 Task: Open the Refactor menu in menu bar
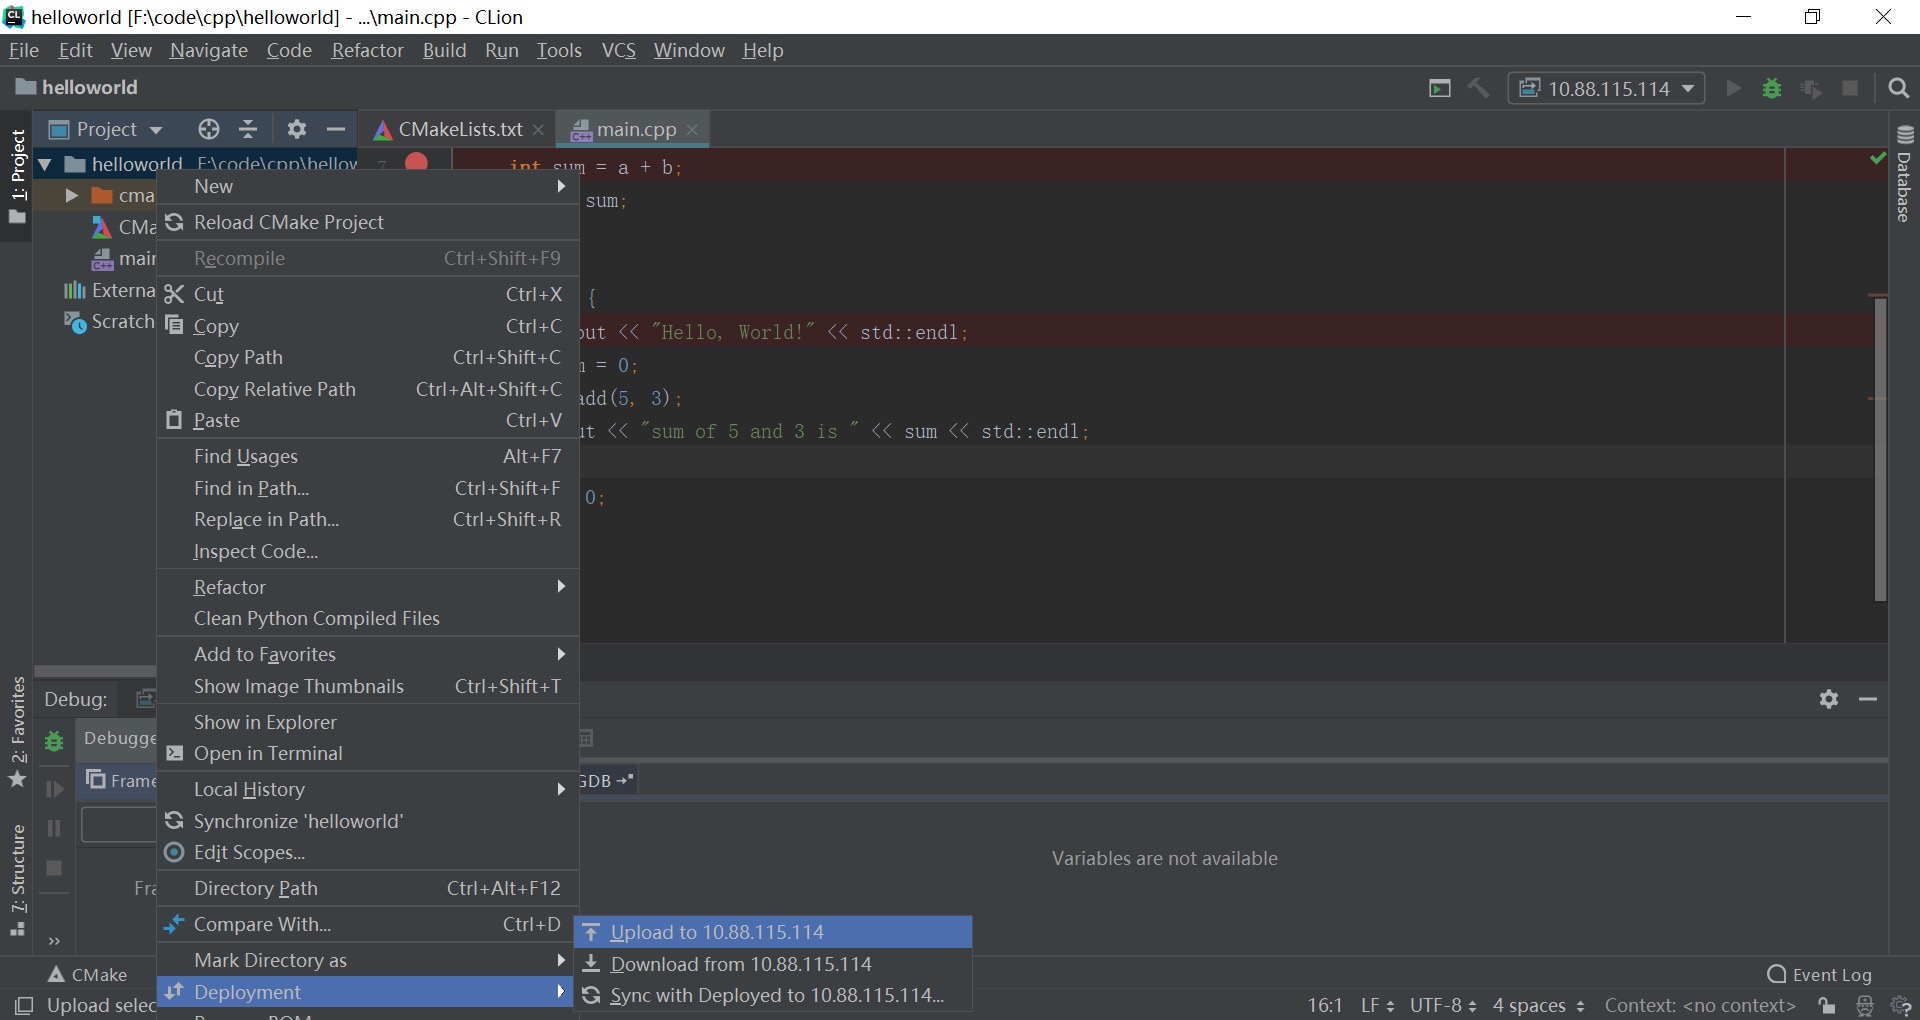coord(367,50)
